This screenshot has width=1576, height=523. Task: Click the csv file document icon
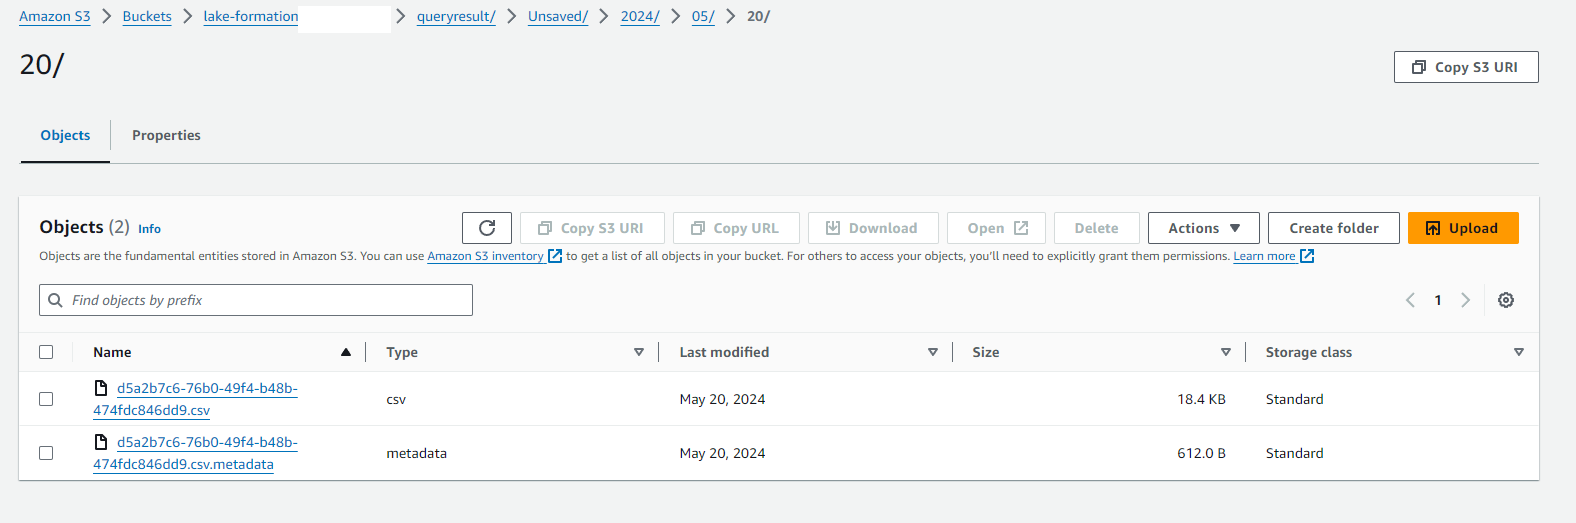click(x=101, y=388)
